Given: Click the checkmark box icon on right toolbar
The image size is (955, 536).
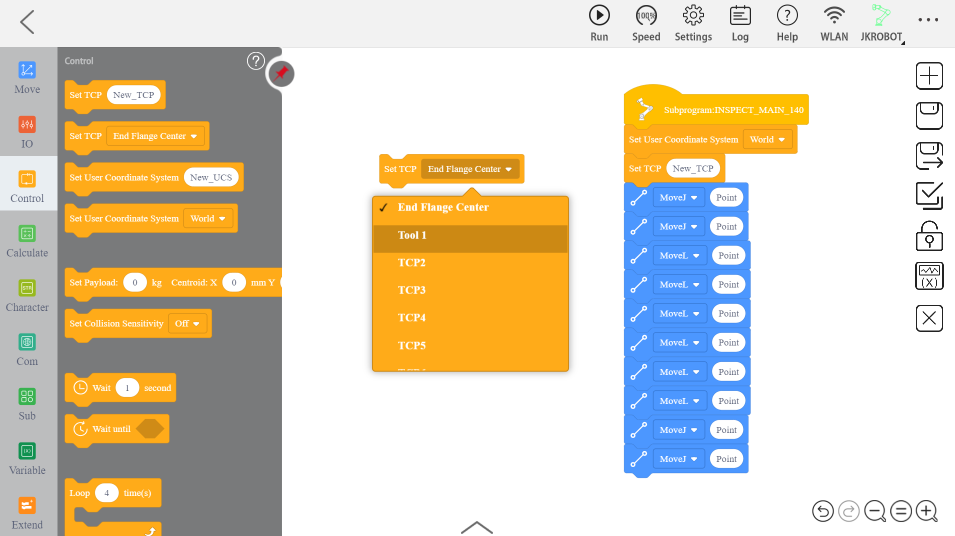Looking at the screenshot, I should [x=930, y=196].
